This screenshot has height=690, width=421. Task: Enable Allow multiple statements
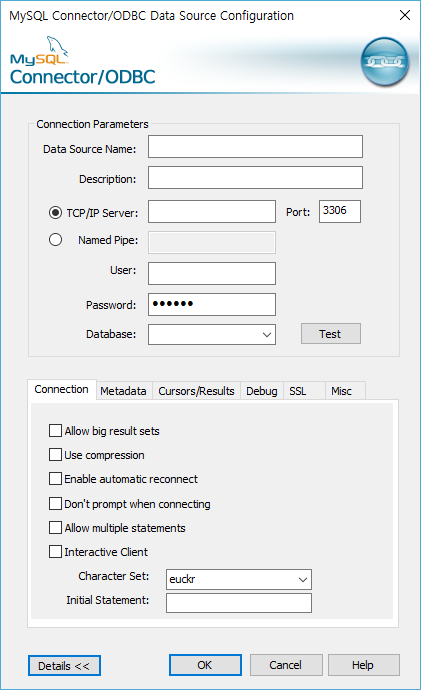(55, 527)
